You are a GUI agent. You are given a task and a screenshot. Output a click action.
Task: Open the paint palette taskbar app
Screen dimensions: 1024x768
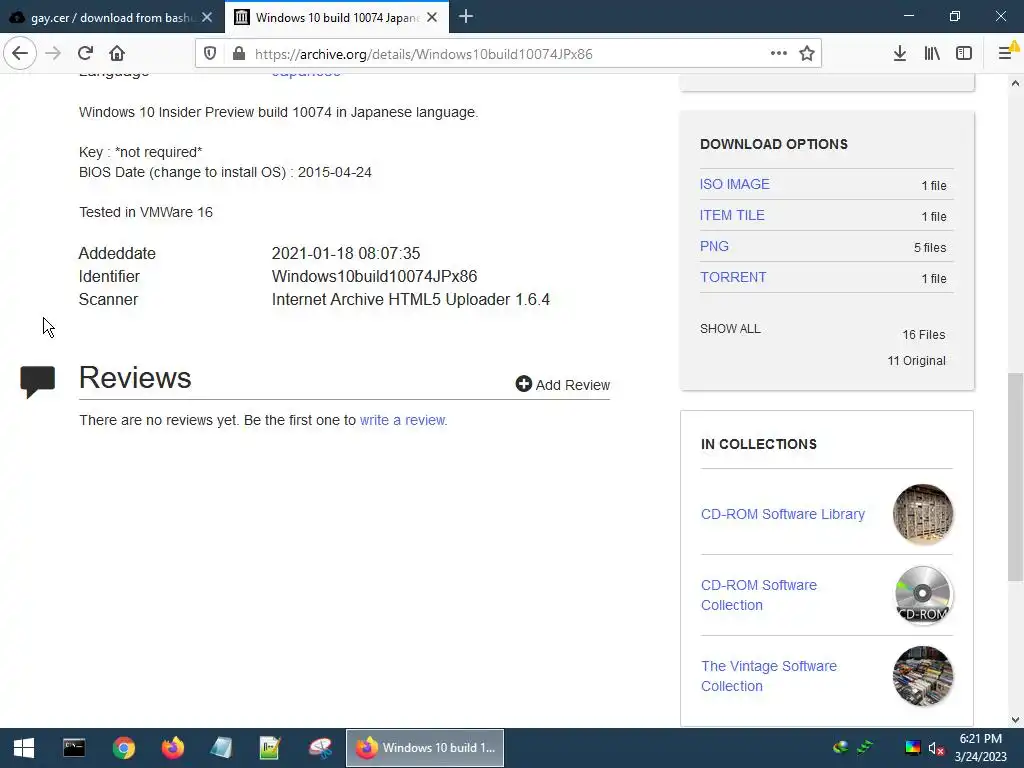tap(320, 748)
